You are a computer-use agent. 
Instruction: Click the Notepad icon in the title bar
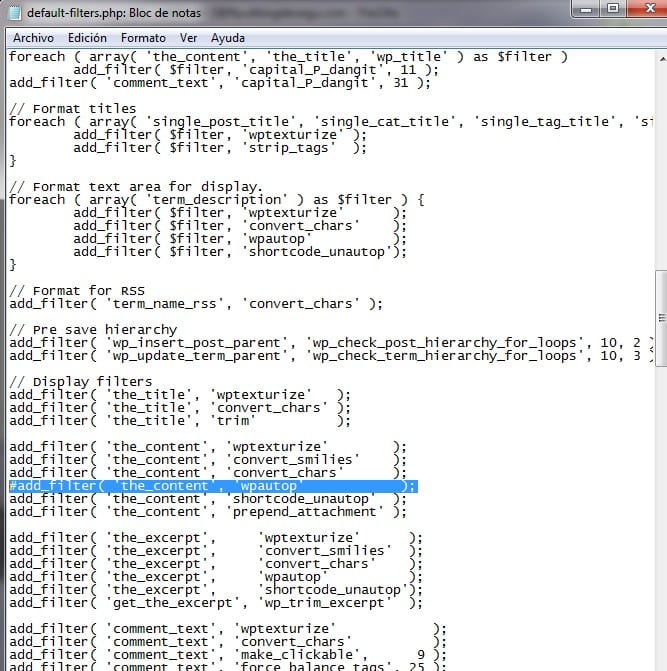[13, 13]
